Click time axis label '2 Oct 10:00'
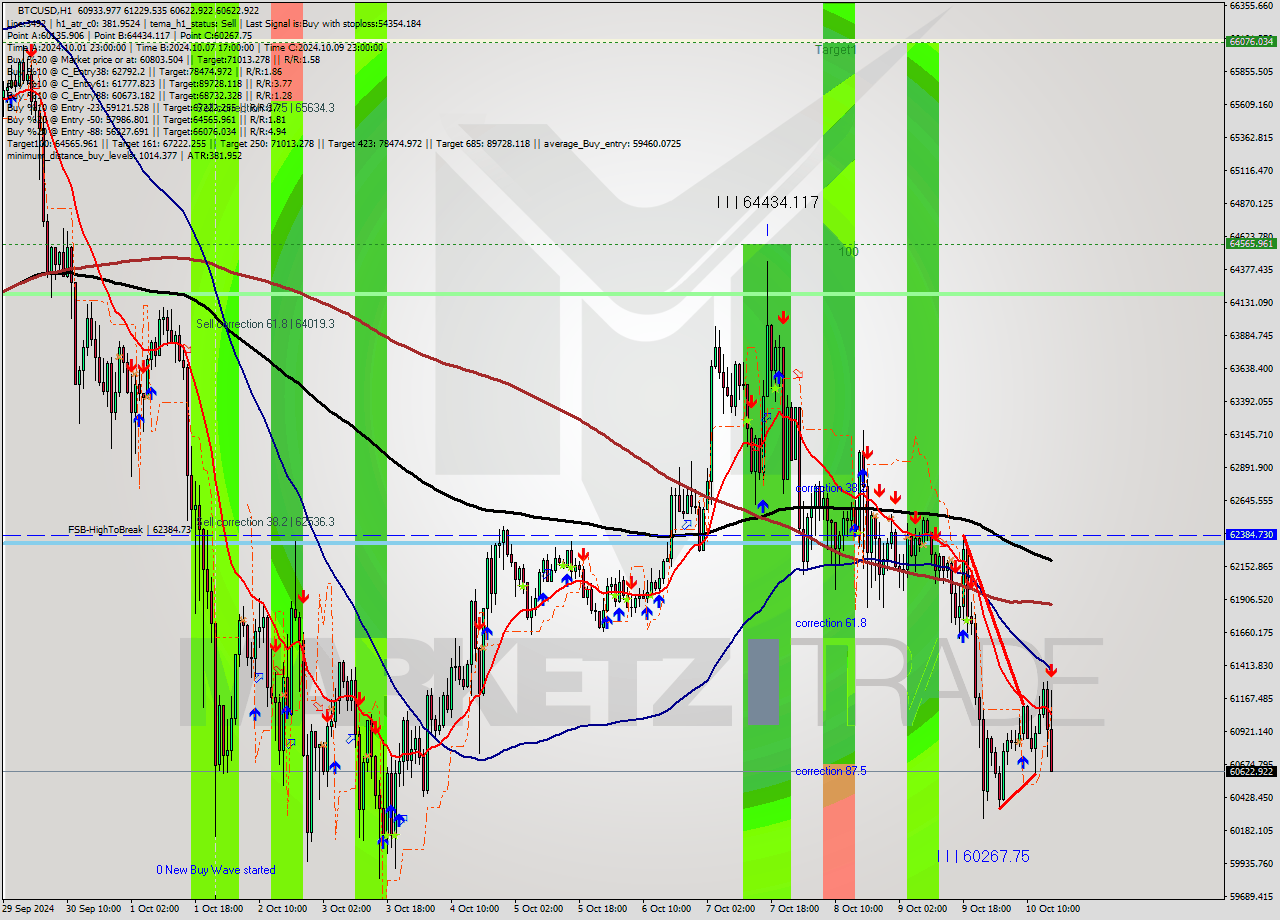Image resolution: width=1280 pixels, height=920 pixels. click(x=282, y=909)
